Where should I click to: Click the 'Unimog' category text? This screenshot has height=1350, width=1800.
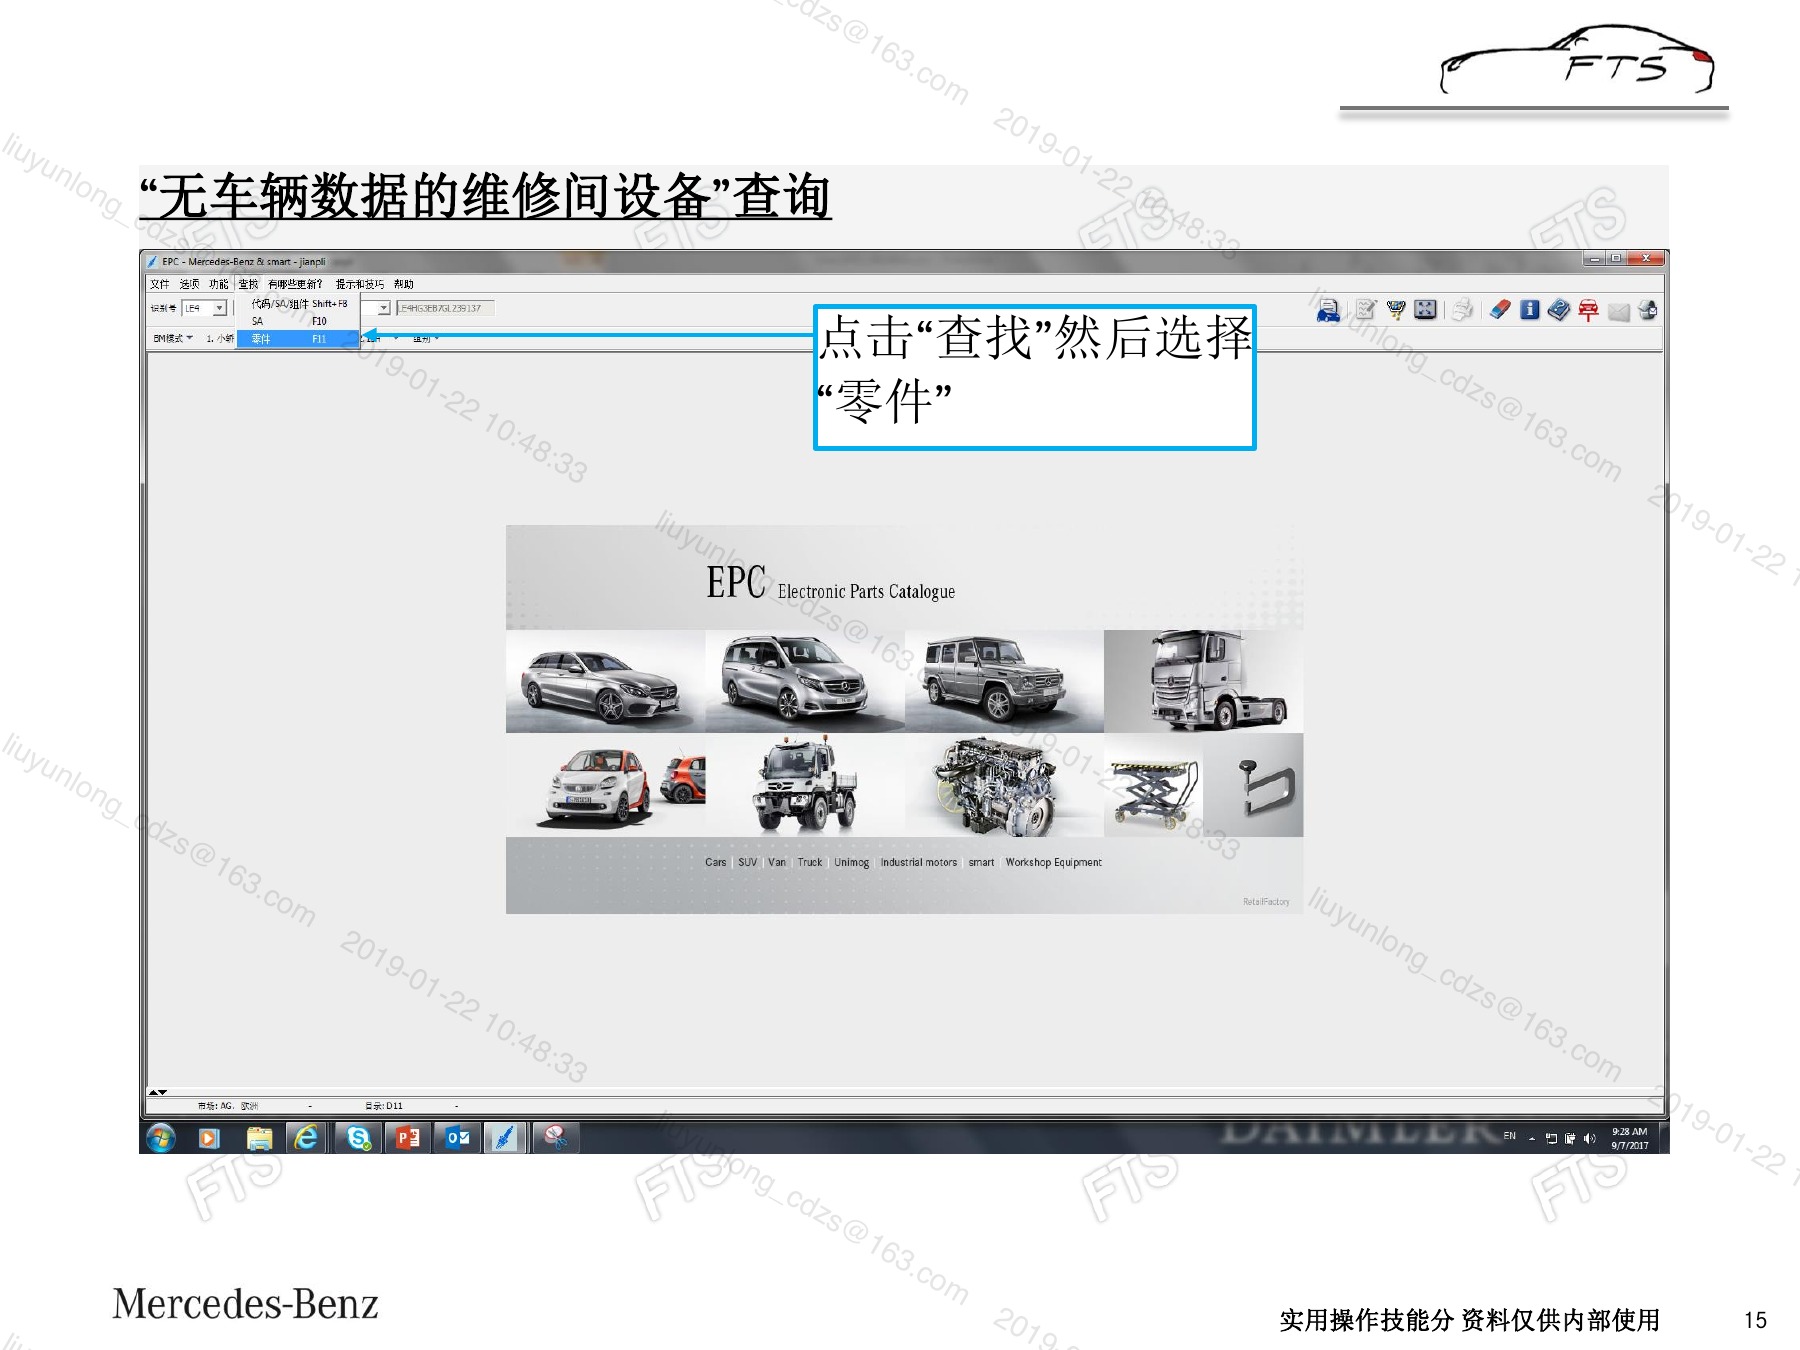click(x=851, y=862)
